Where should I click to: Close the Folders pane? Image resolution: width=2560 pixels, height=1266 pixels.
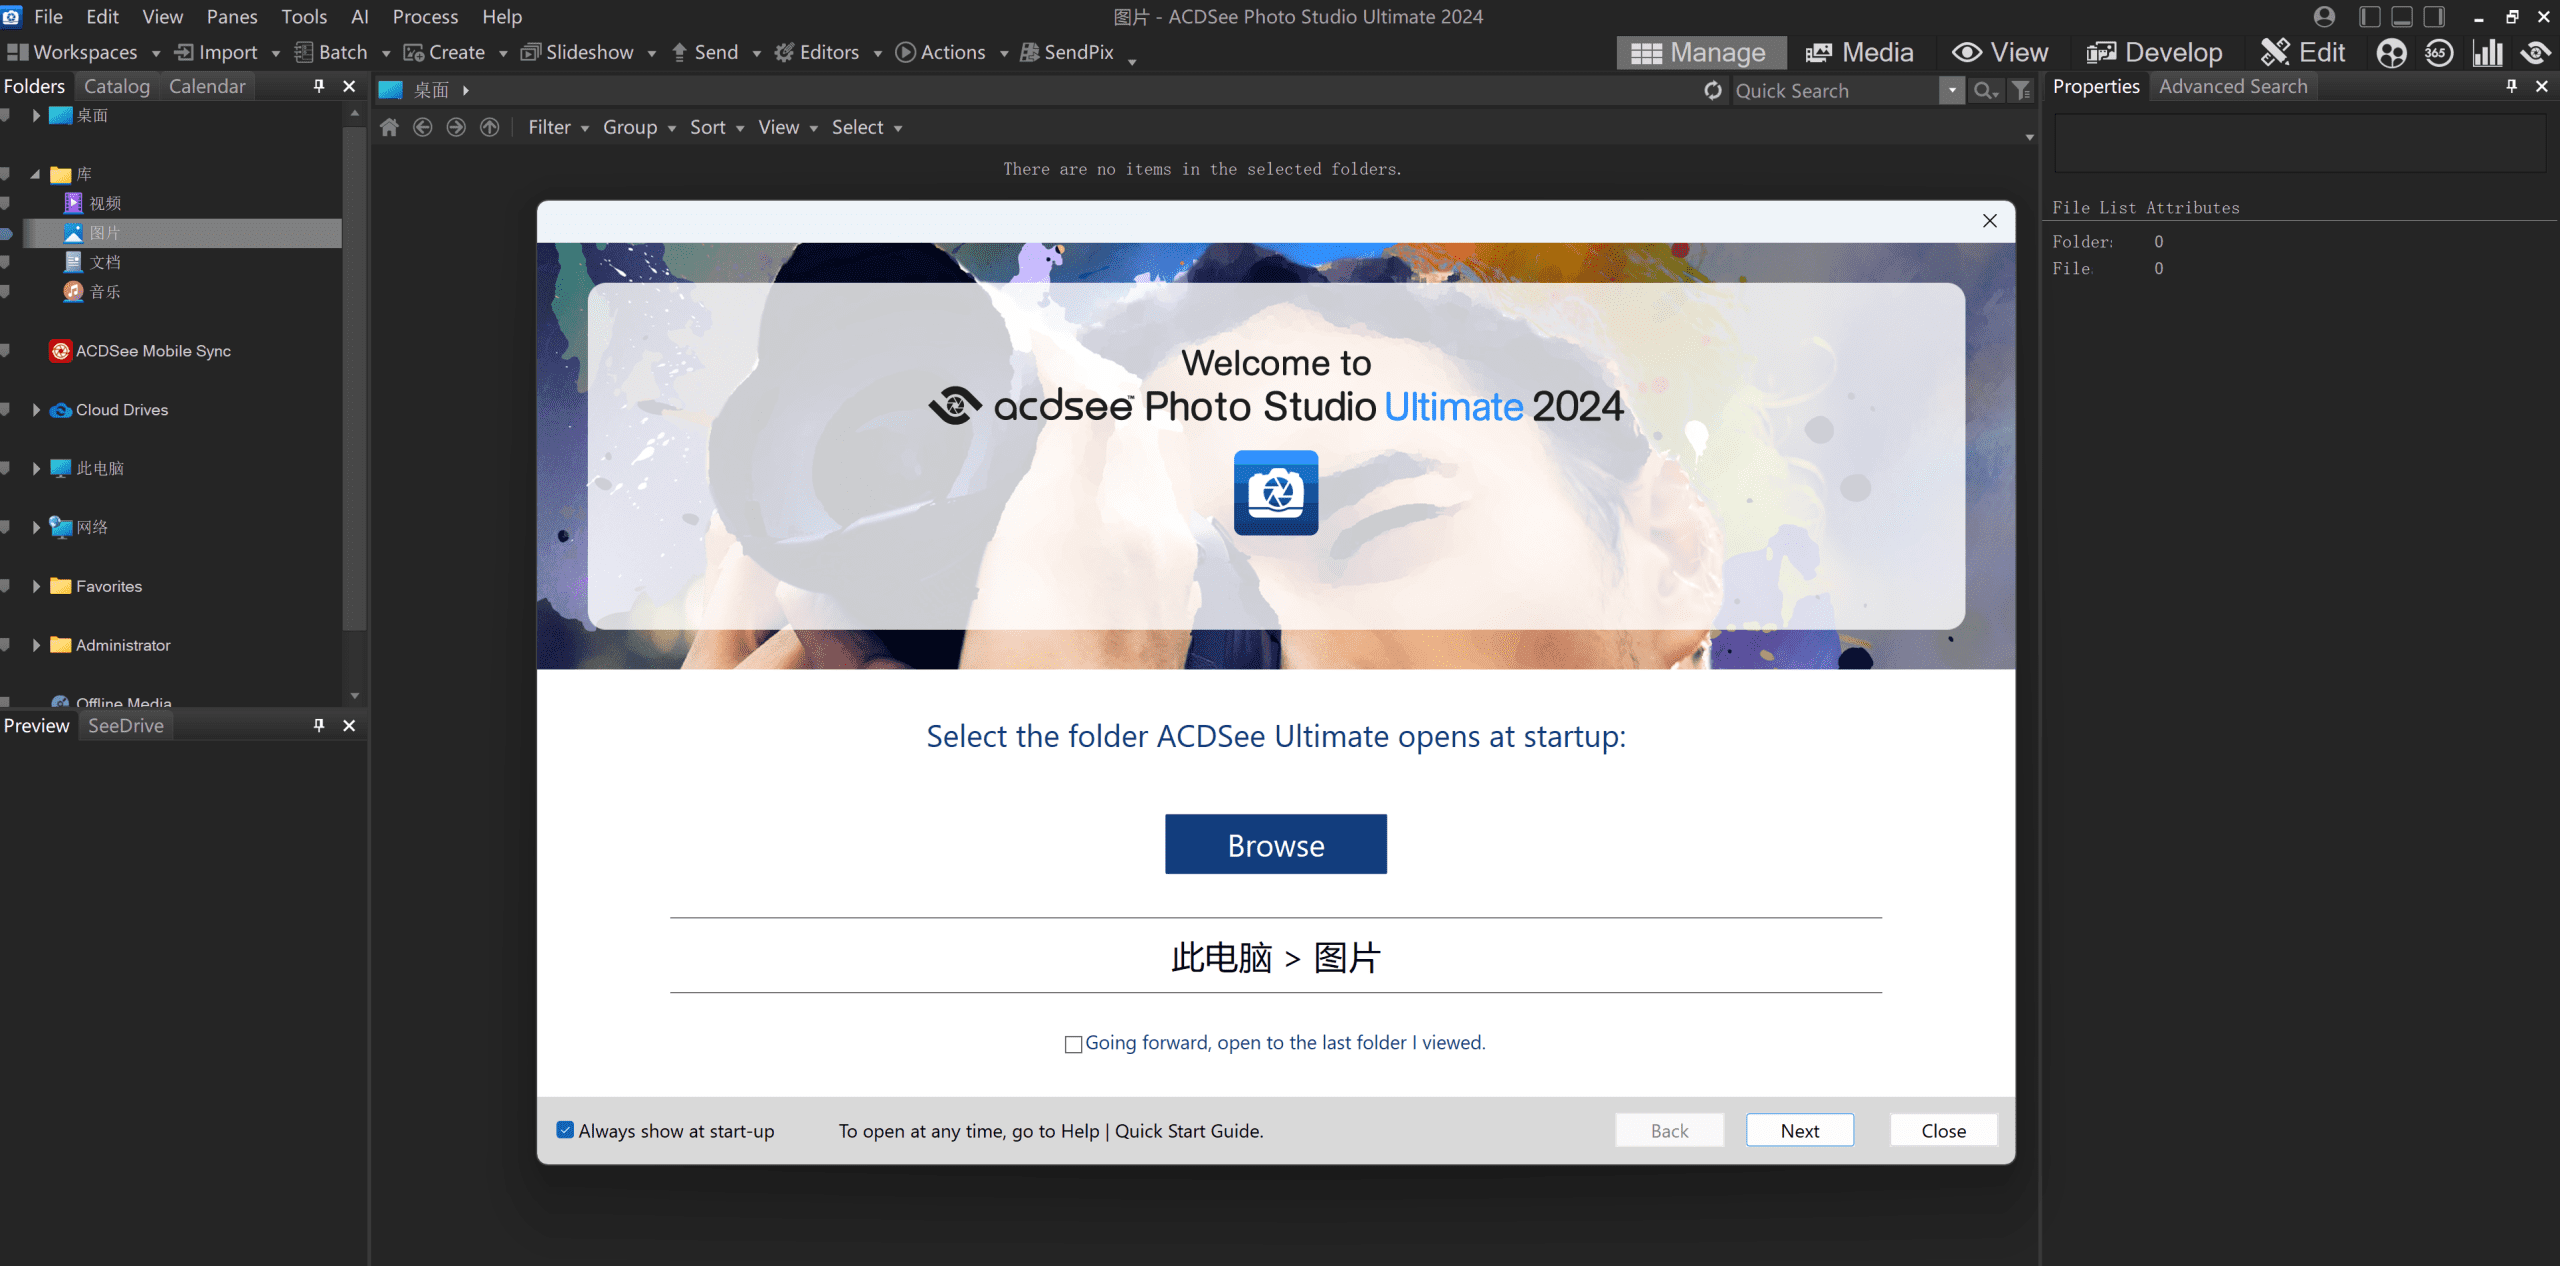(349, 86)
